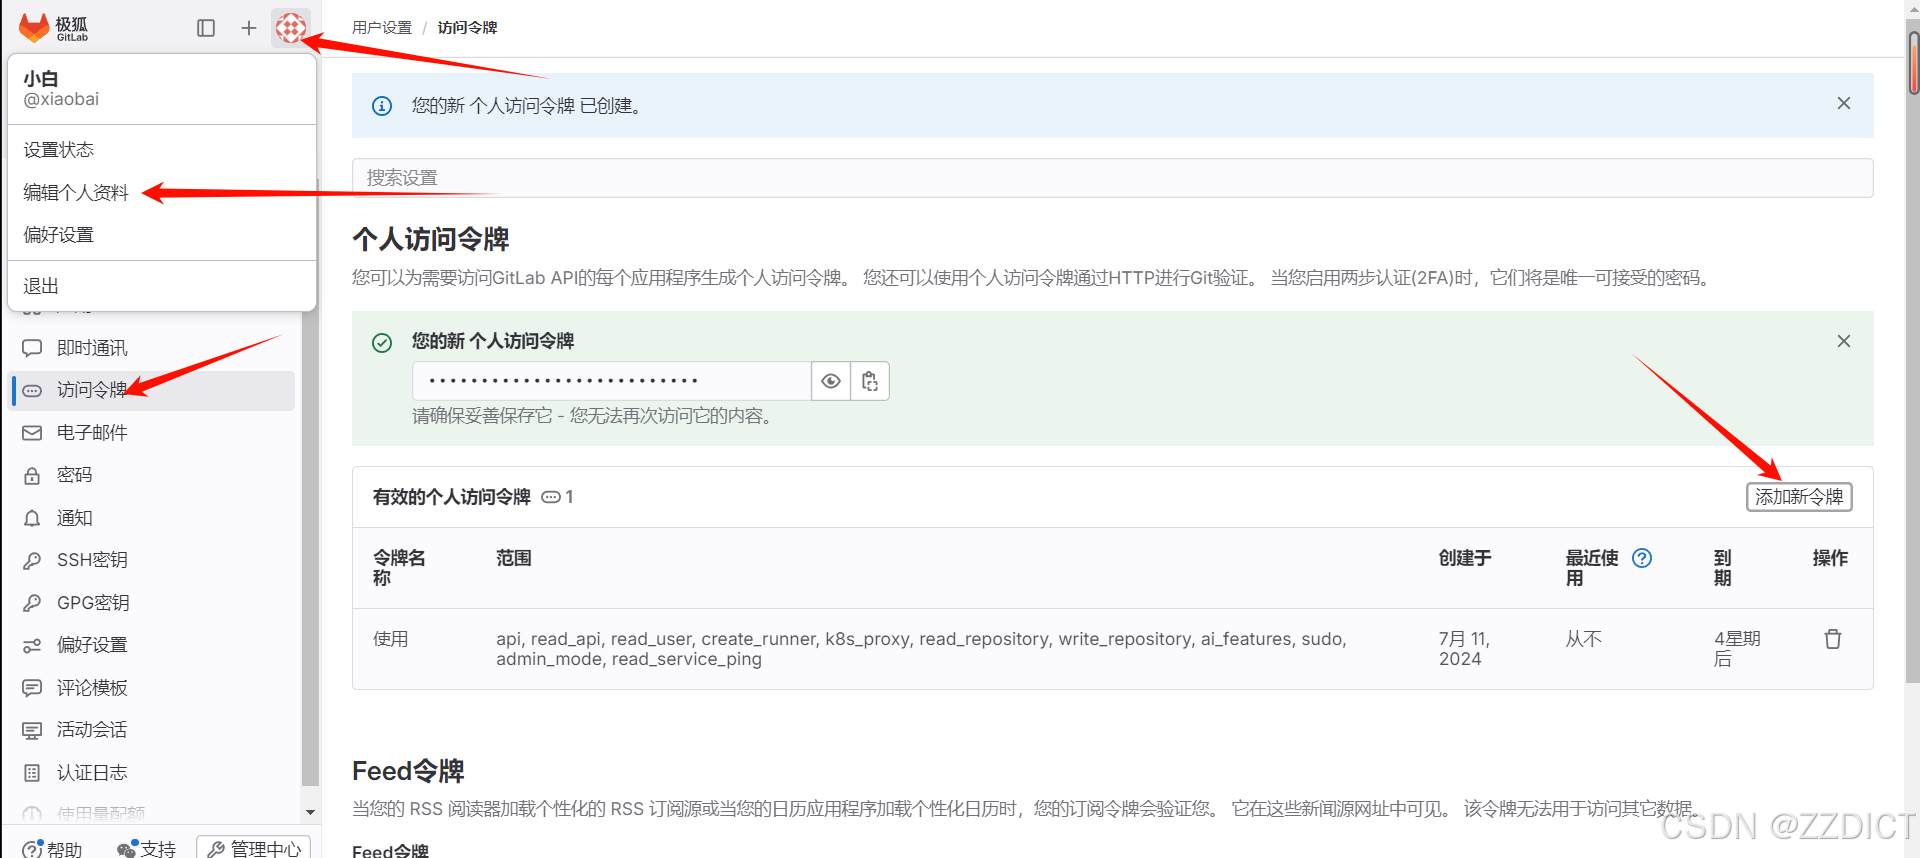Revoke the 使用 token with trash icon
The width and height of the screenshot is (1920, 858).
[x=1833, y=639]
